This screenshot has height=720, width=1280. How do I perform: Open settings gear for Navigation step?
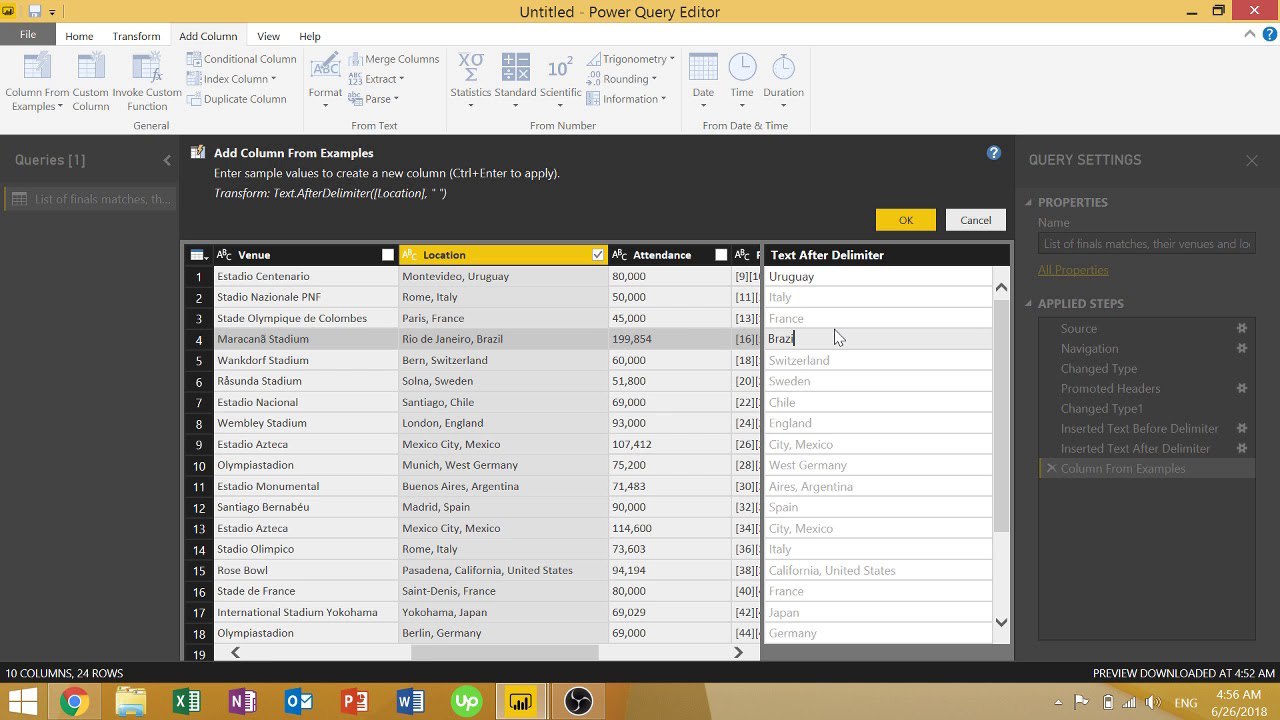1242,348
